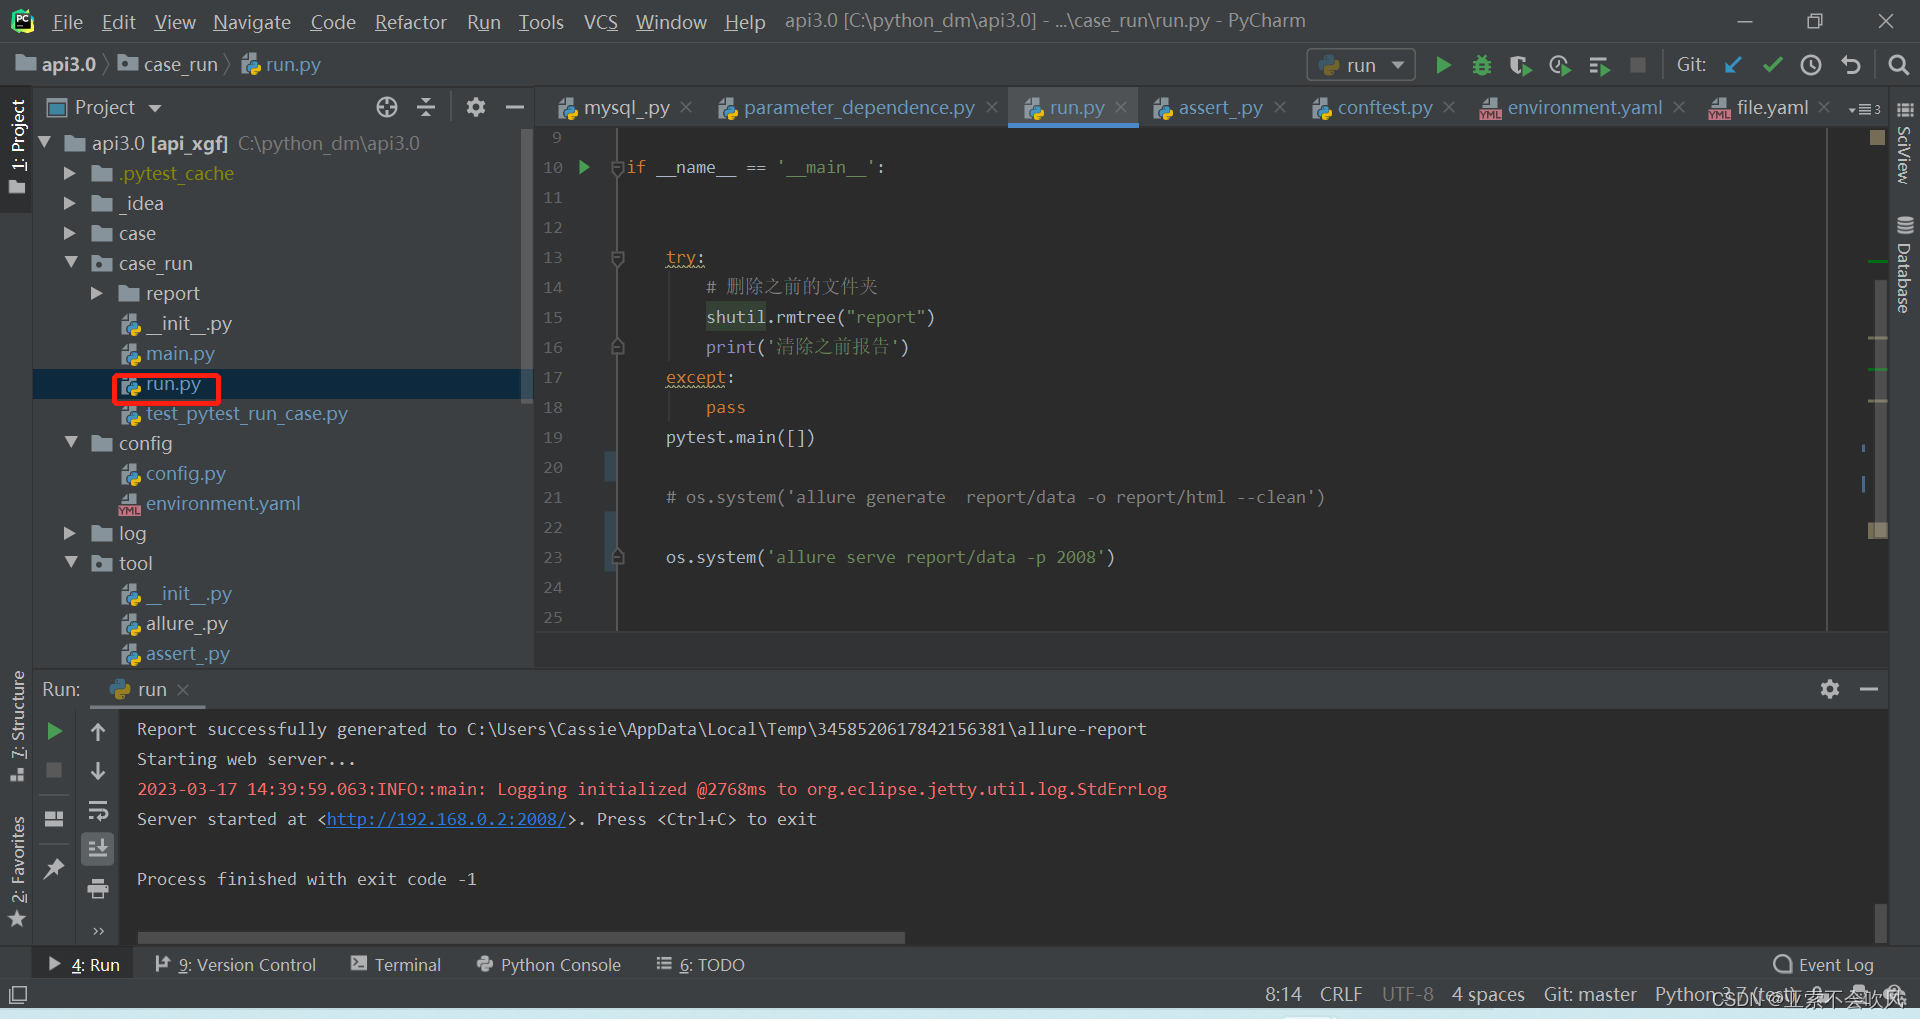Open 9: Version Control tool window
Image resolution: width=1920 pixels, height=1019 pixels.
[235, 965]
